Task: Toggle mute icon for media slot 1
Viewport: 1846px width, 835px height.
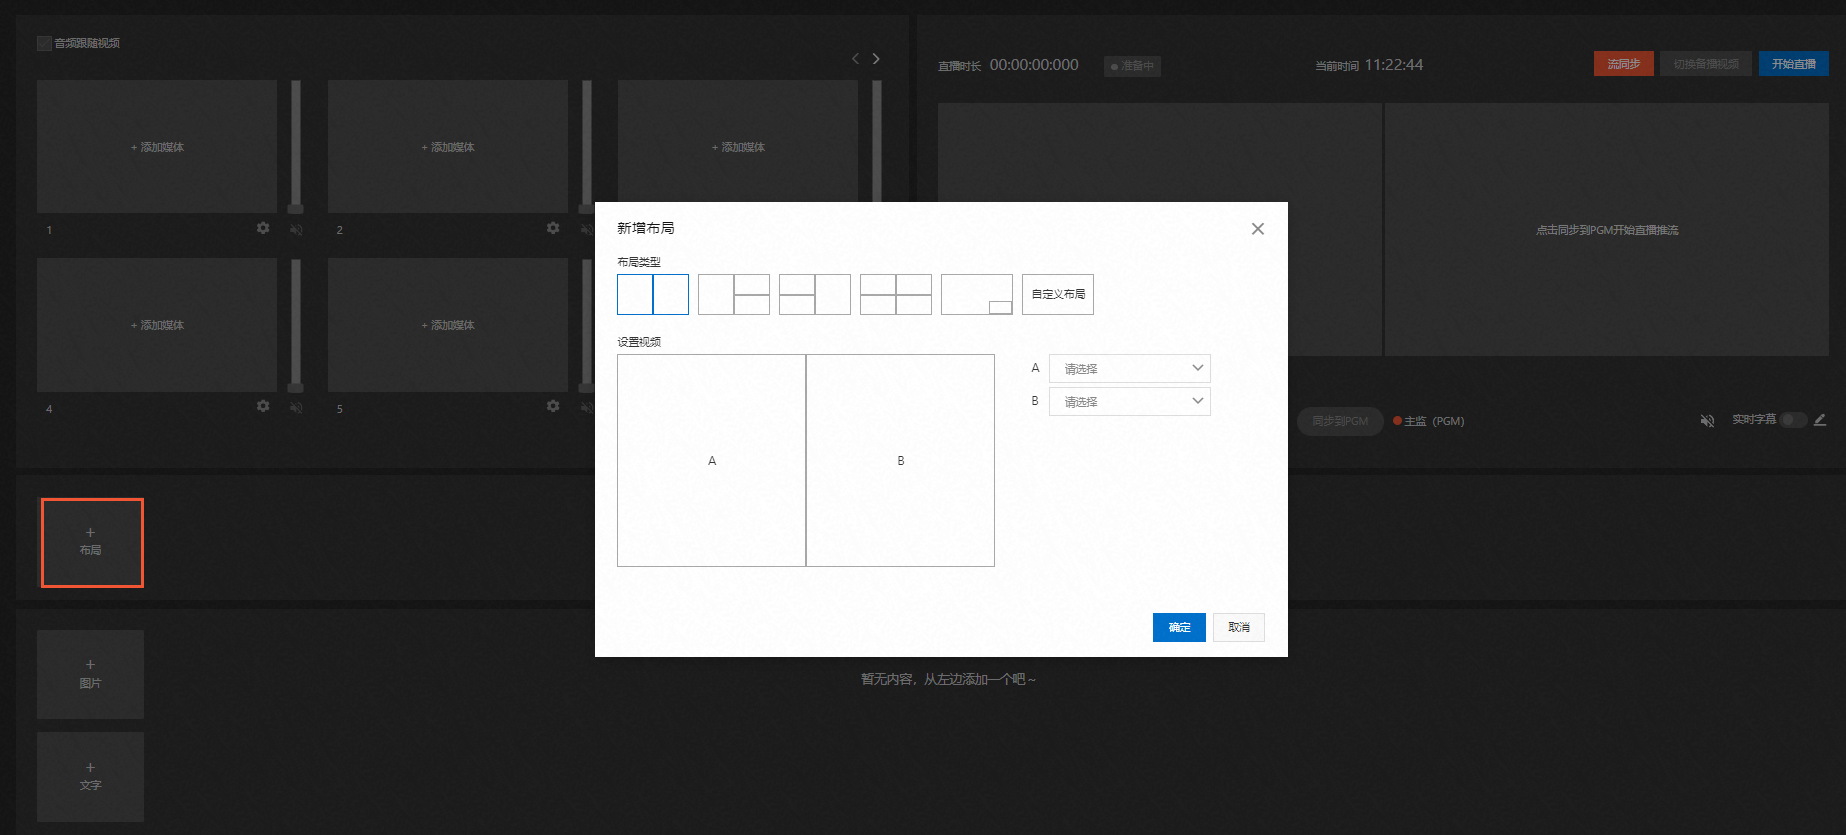Action: (x=296, y=229)
